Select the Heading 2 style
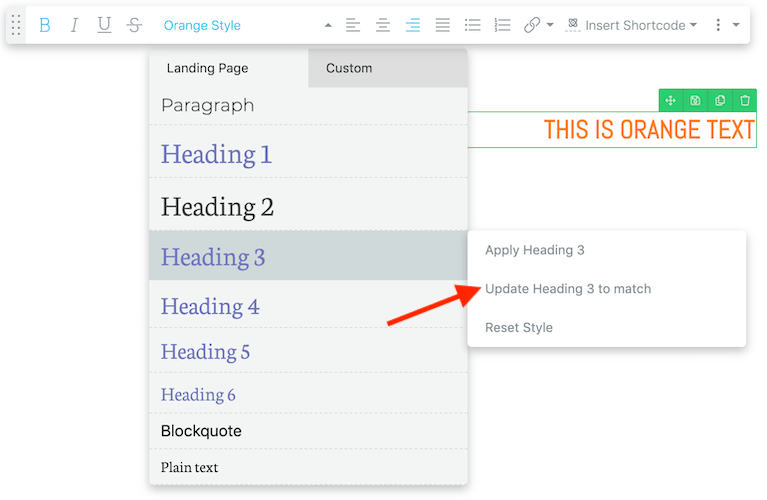767x500 pixels. [308, 205]
